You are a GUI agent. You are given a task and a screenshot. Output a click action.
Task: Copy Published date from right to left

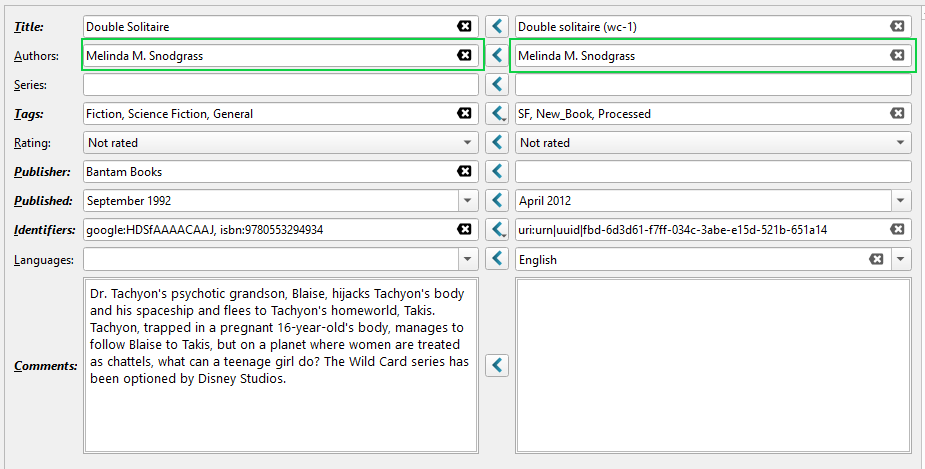point(497,201)
